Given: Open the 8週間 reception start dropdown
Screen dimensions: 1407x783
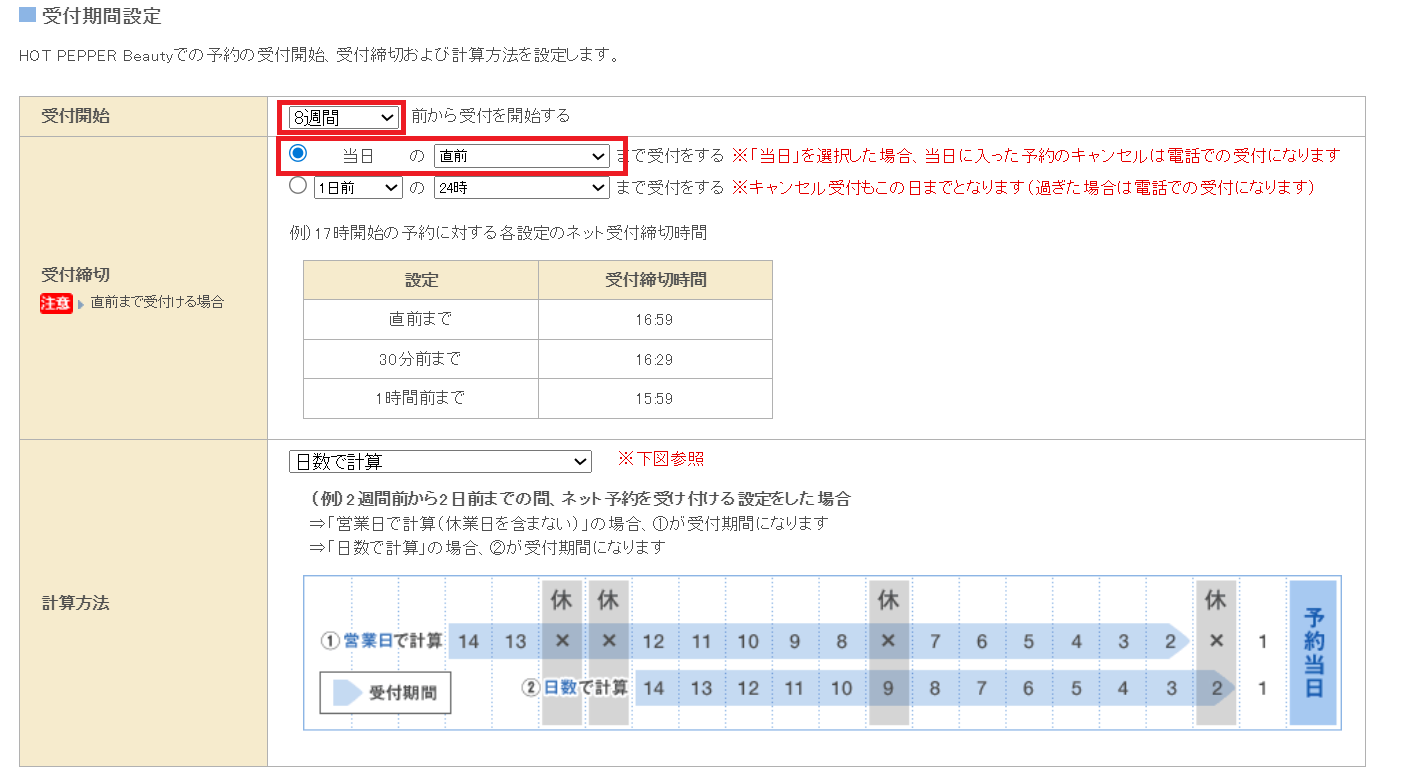Looking at the screenshot, I should [x=343, y=117].
